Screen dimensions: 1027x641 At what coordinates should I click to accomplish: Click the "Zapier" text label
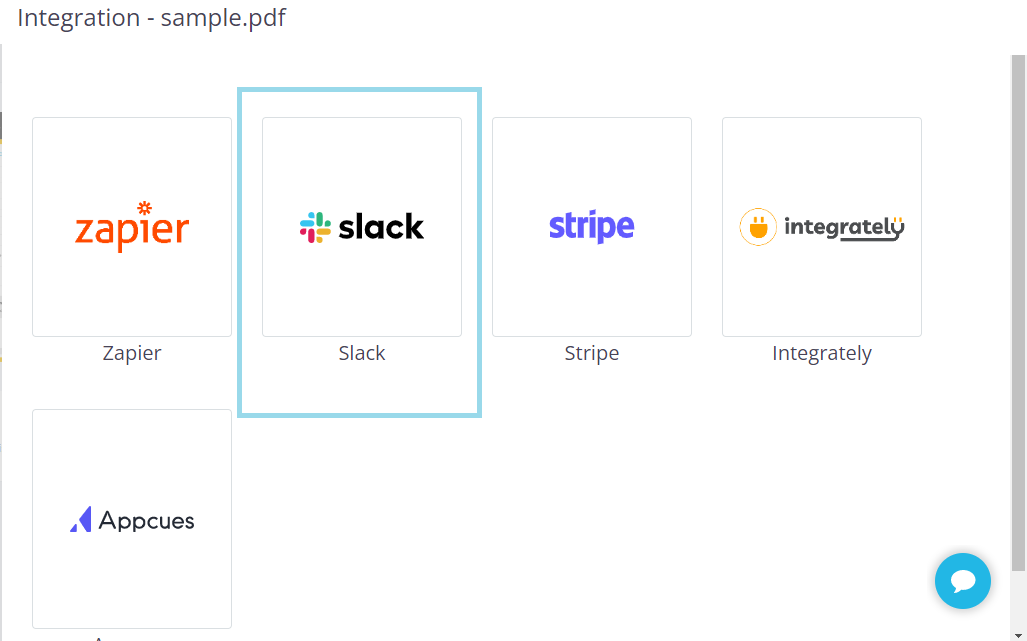[132, 353]
